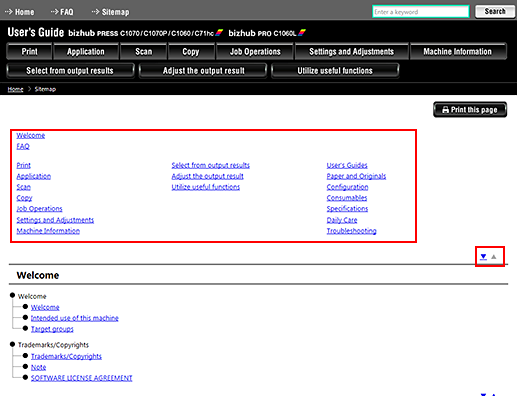Open the Application sitemap link
The height and width of the screenshot is (396, 517).
(x=34, y=176)
